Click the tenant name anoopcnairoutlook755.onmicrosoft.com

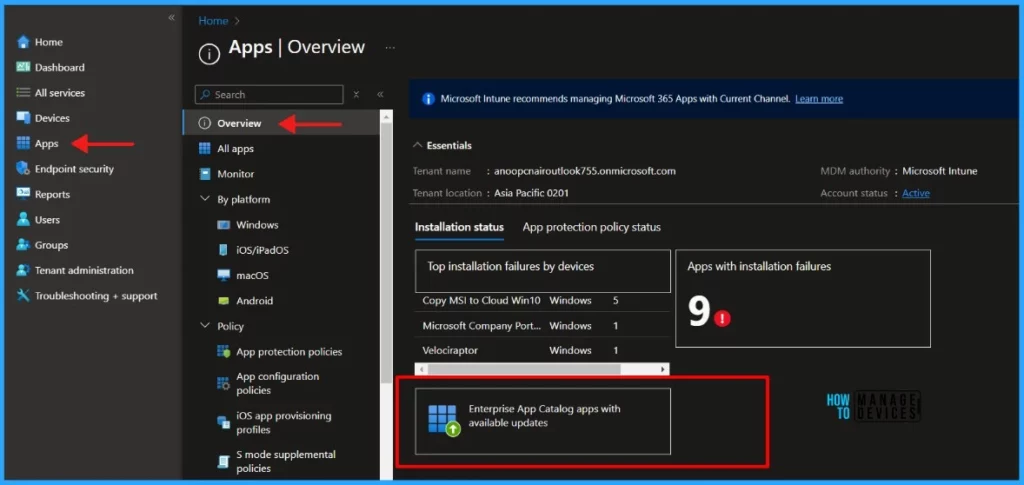click(584, 171)
